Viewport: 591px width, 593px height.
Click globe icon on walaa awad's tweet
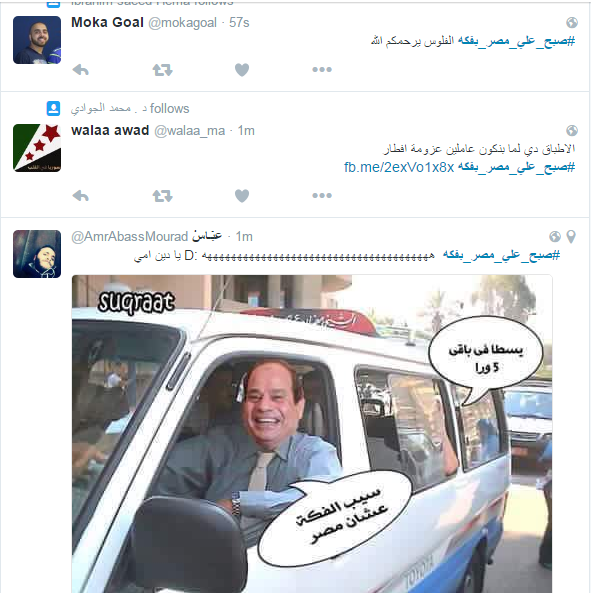click(x=572, y=130)
